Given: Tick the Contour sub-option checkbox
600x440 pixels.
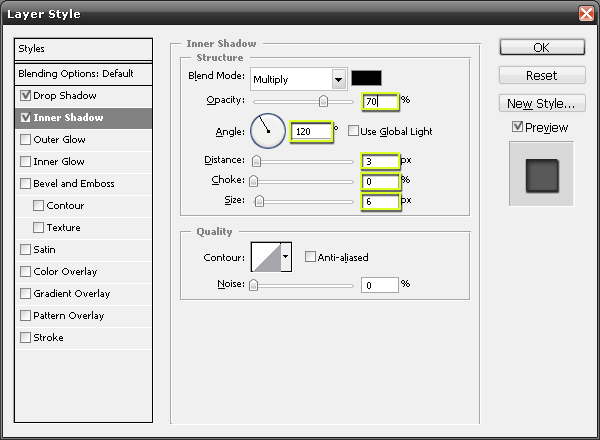Looking at the screenshot, I should [x=38, y=205].
